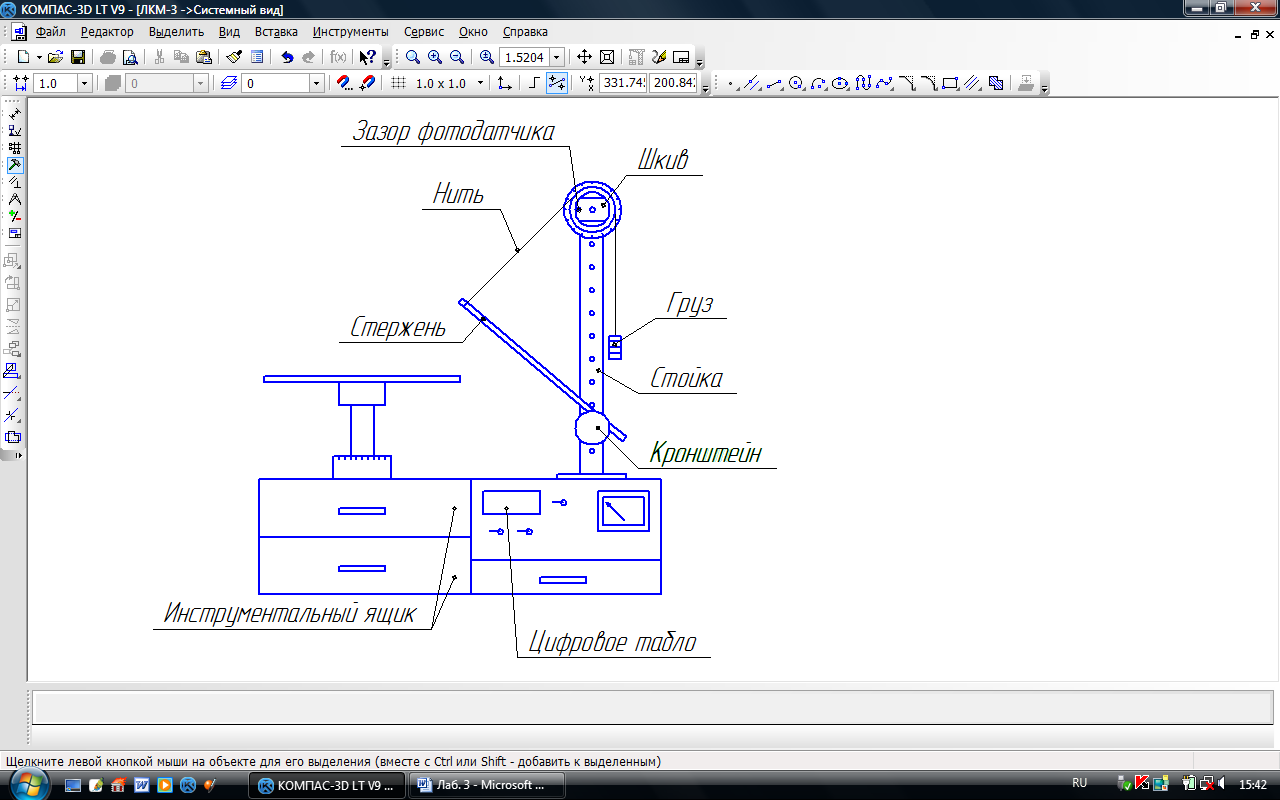
Task: Toggle snaps off with the crossed magnet
Action: click(x=366, y=83)
